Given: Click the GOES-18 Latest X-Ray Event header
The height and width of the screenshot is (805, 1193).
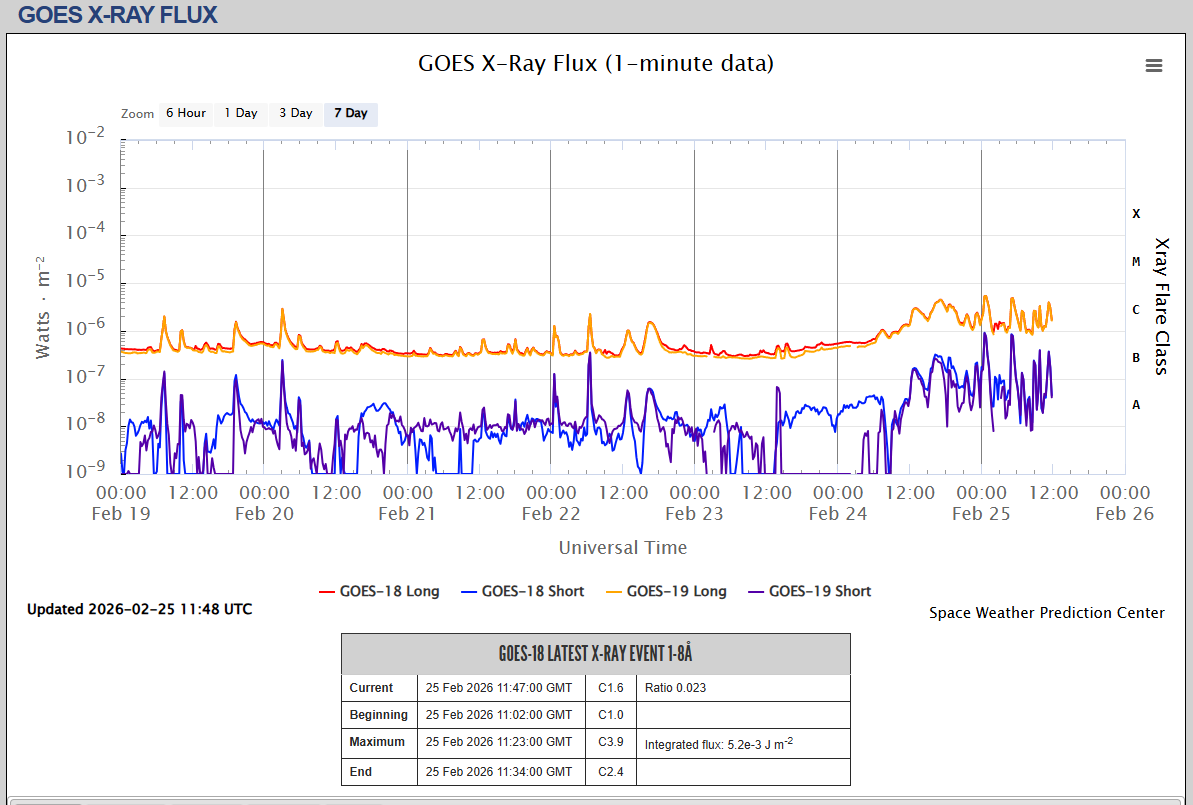Looking at the screenshot, I should (x=595, y=654).
